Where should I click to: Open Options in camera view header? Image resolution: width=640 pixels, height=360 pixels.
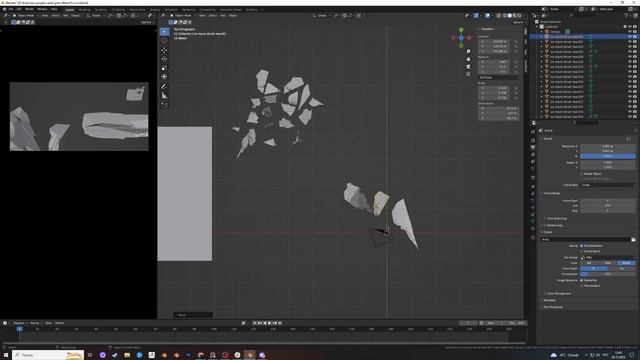pyautogui.click(x=147, y=22)
